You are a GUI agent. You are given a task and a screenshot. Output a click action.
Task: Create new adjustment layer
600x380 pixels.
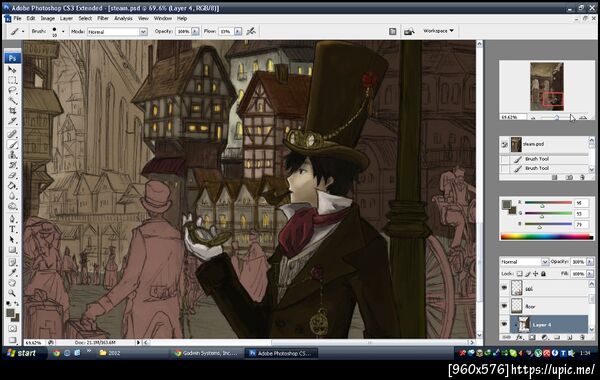point(545,338)
